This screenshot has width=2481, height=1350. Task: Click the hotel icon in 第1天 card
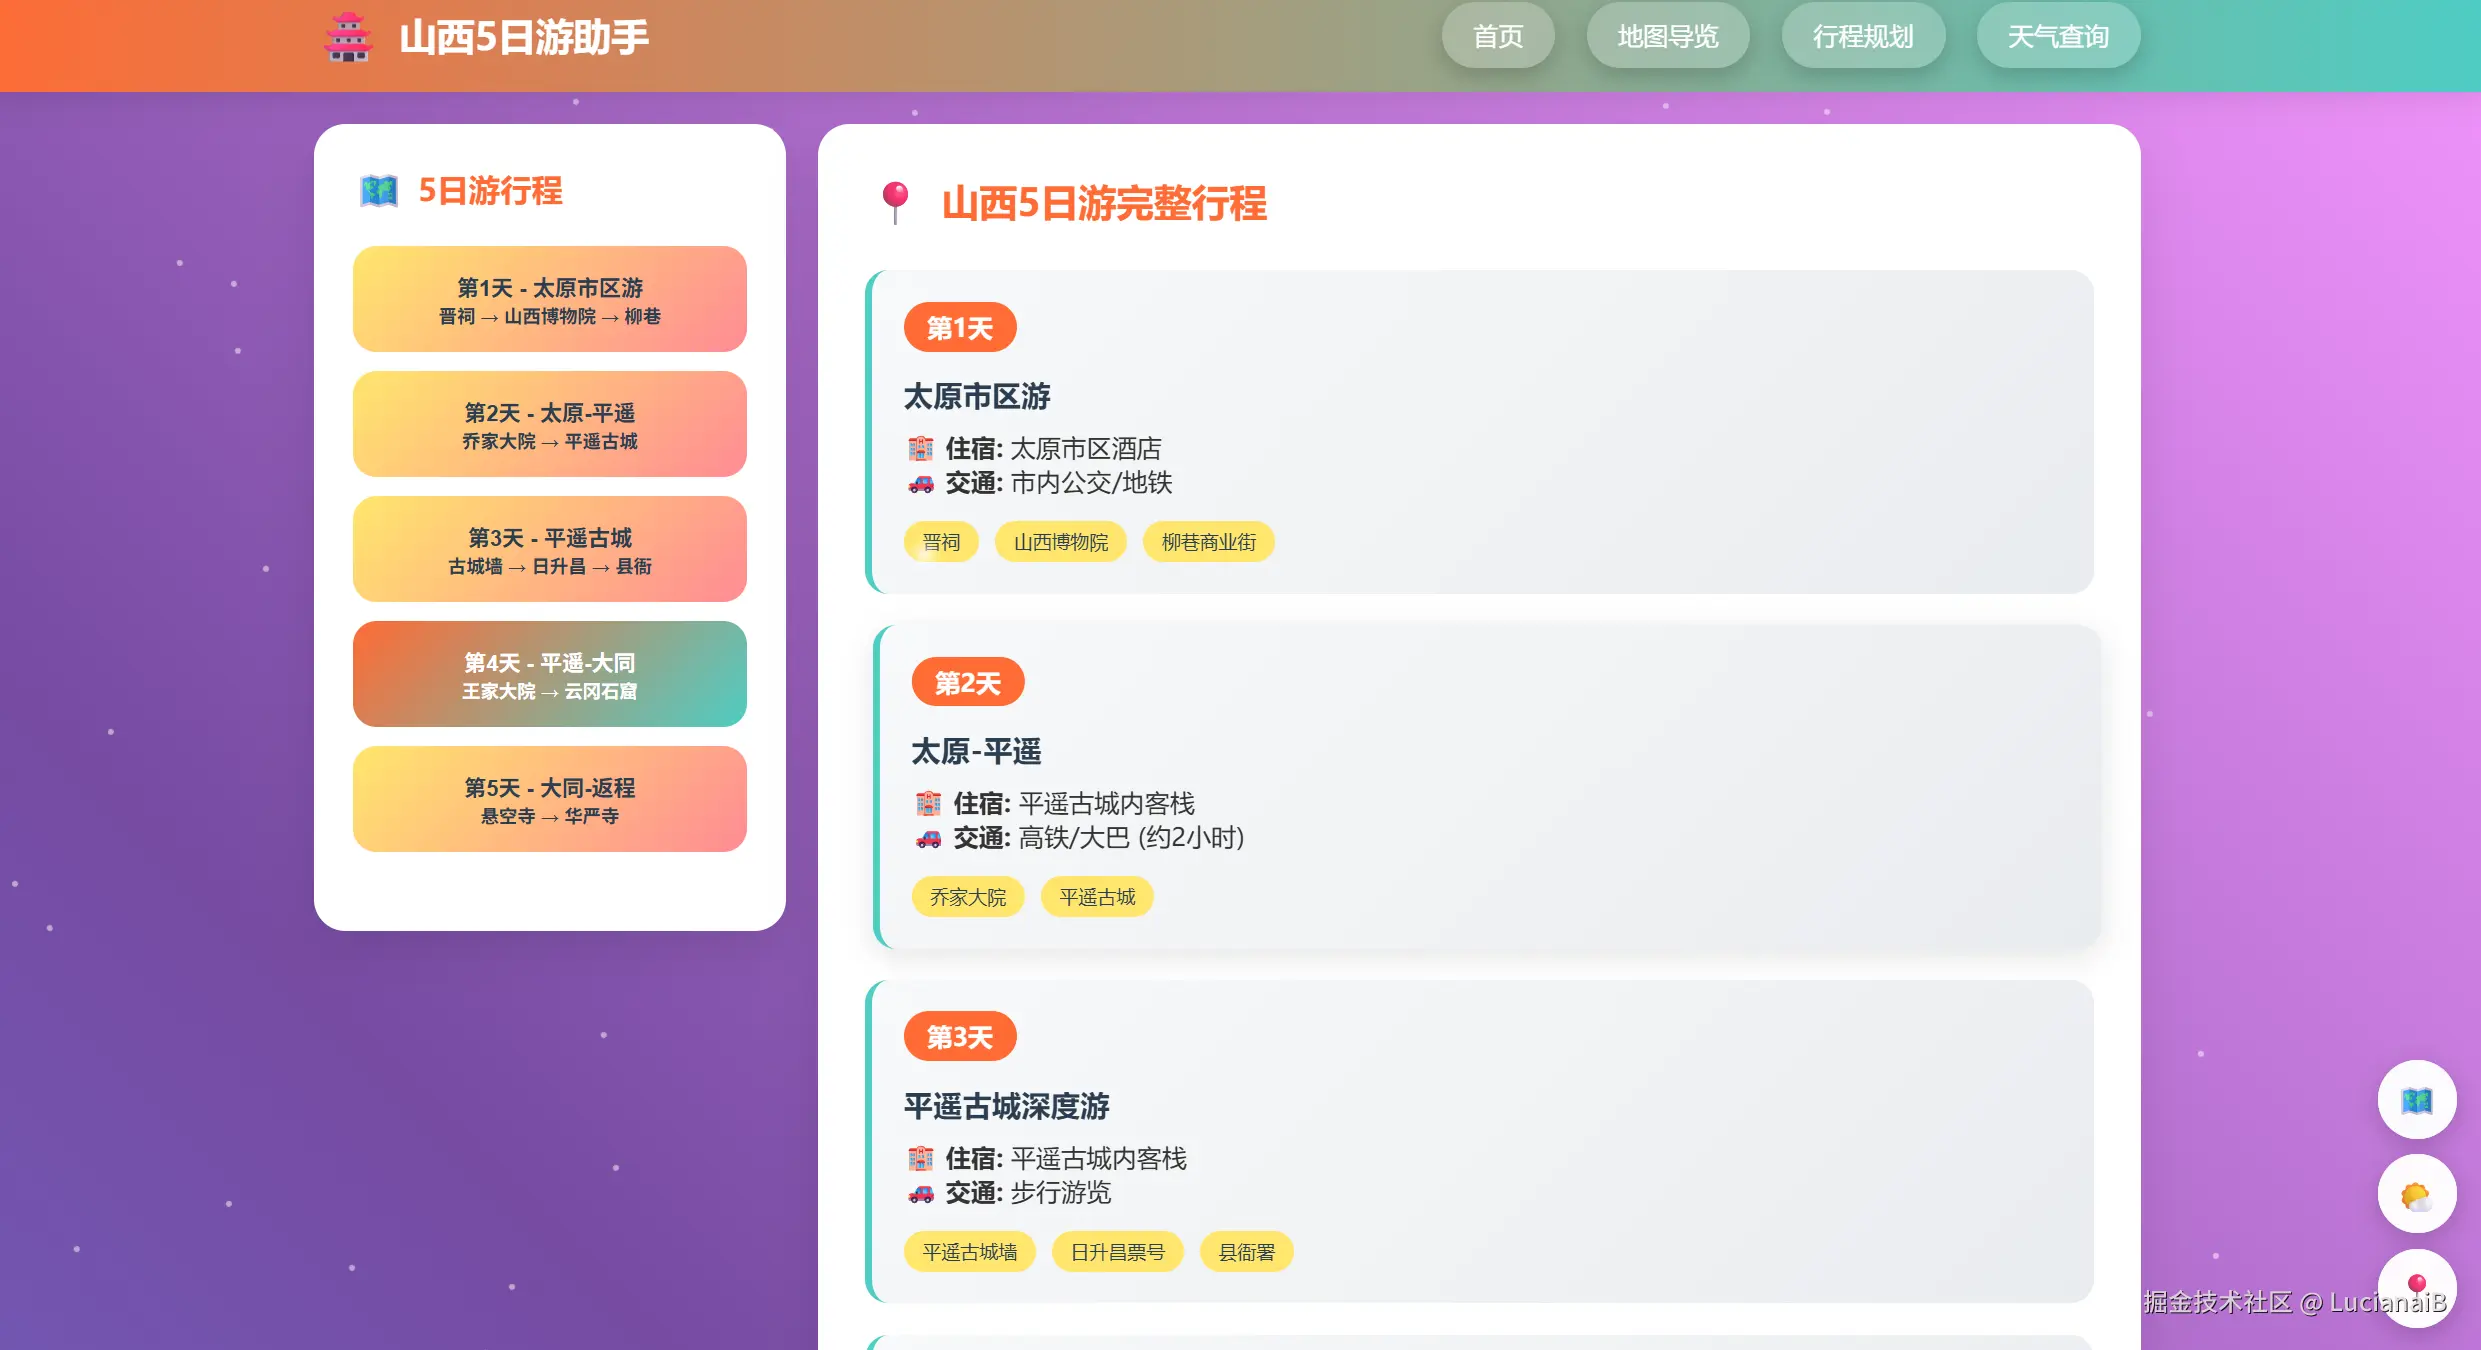[920, 449]
